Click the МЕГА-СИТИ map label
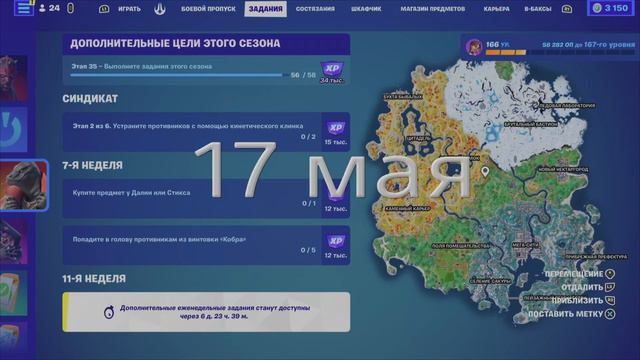640x360 pixels. [525, 245]
